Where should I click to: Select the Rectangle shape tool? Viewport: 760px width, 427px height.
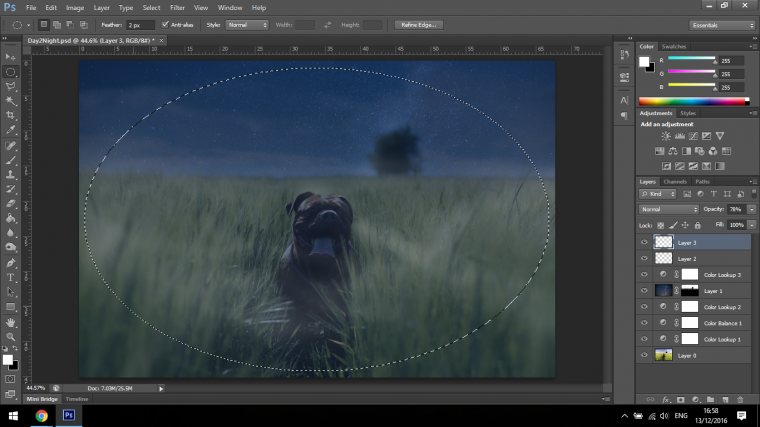pos(10,307)
